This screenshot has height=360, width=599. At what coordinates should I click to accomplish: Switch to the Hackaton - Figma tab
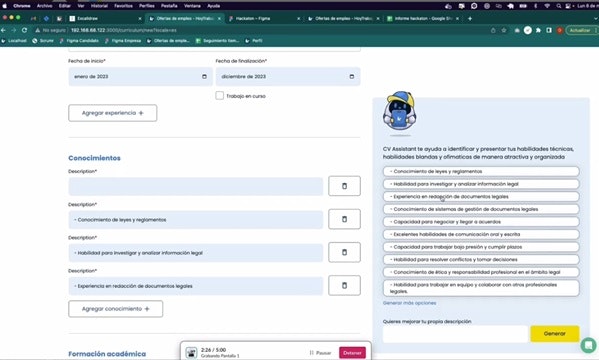pyautogui.click(x=264, y=18)
